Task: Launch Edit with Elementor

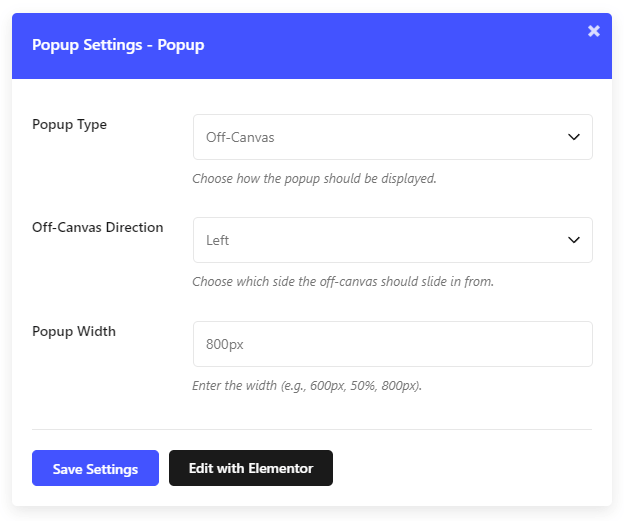Action: 251,468
